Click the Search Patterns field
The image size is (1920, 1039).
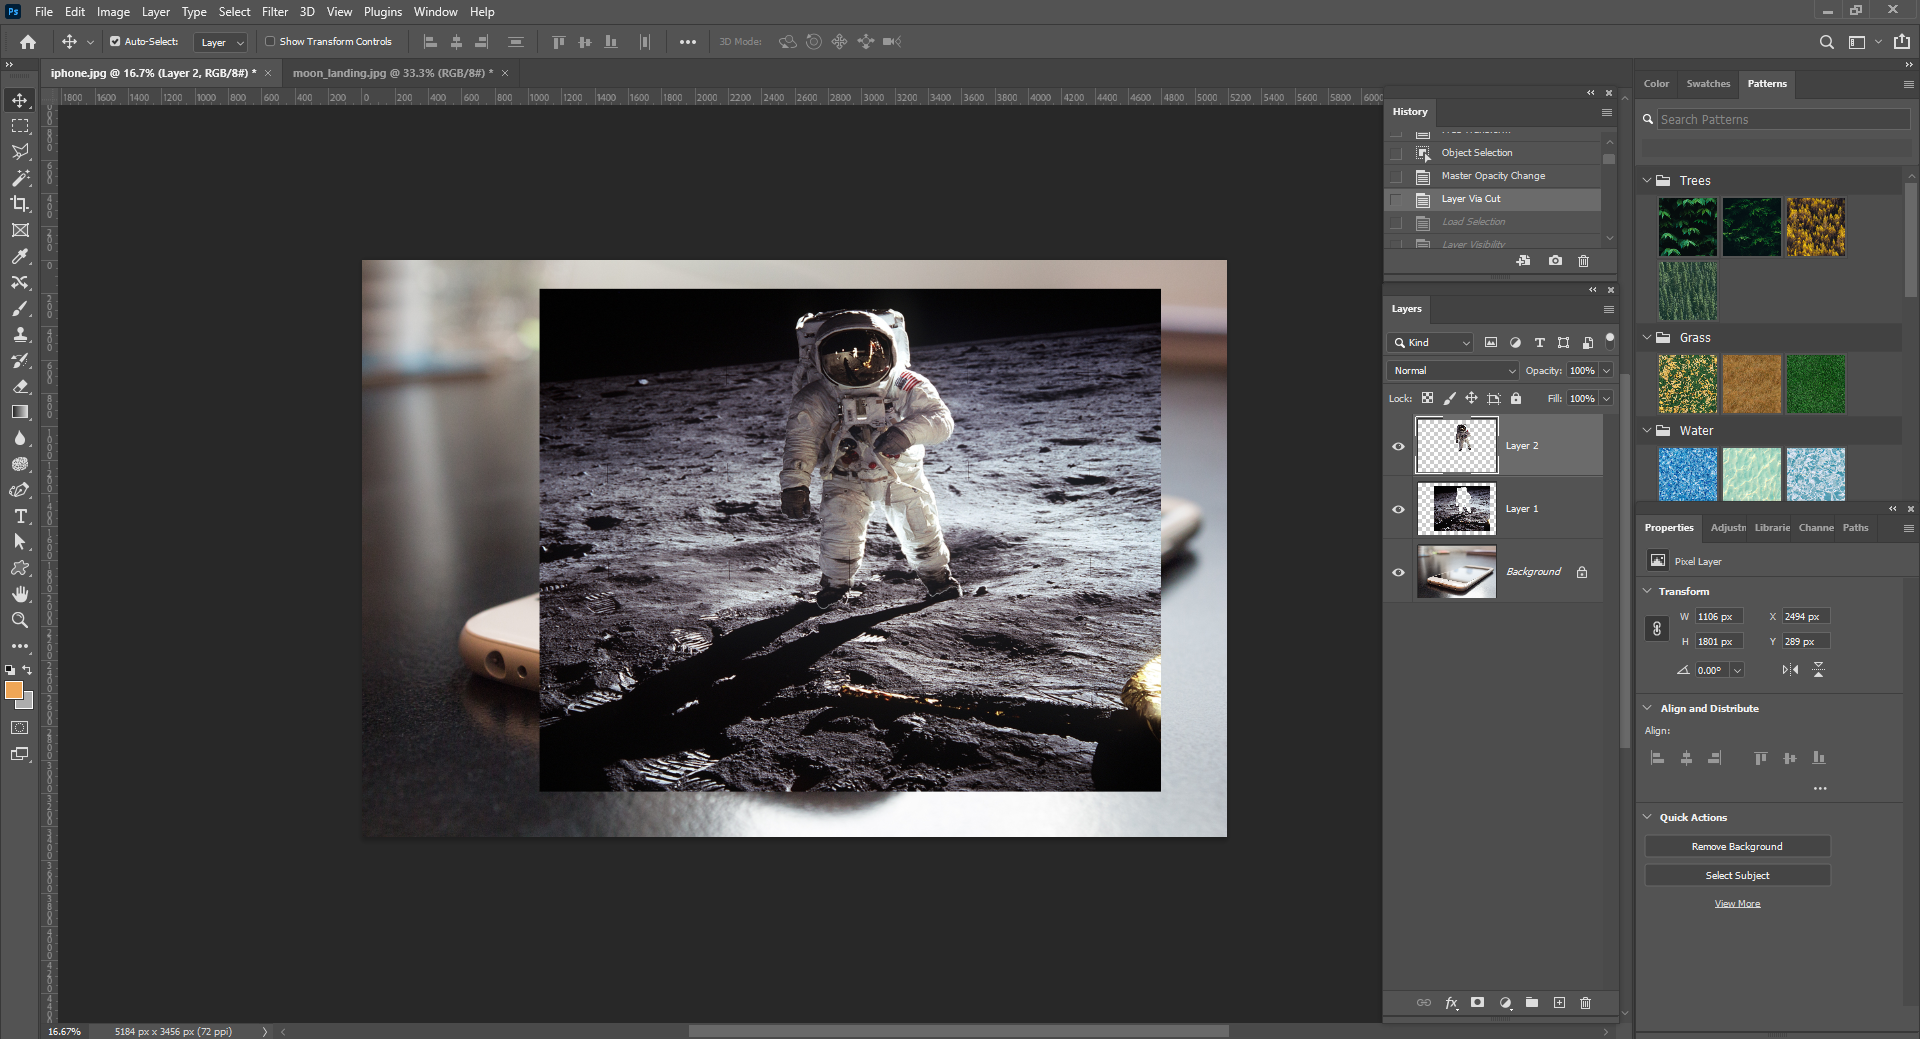[x=1783, y=119]
